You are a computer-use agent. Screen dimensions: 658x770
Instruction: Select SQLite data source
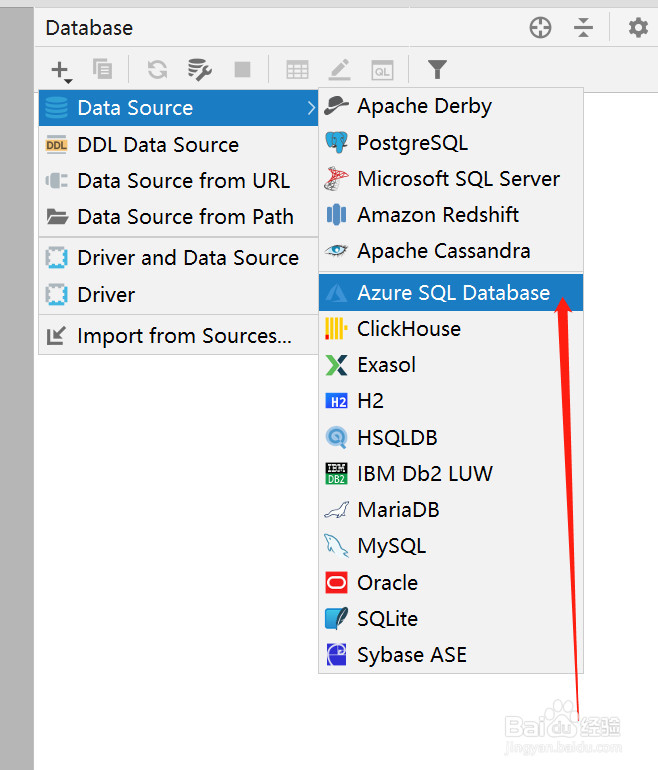click(451, 619)
